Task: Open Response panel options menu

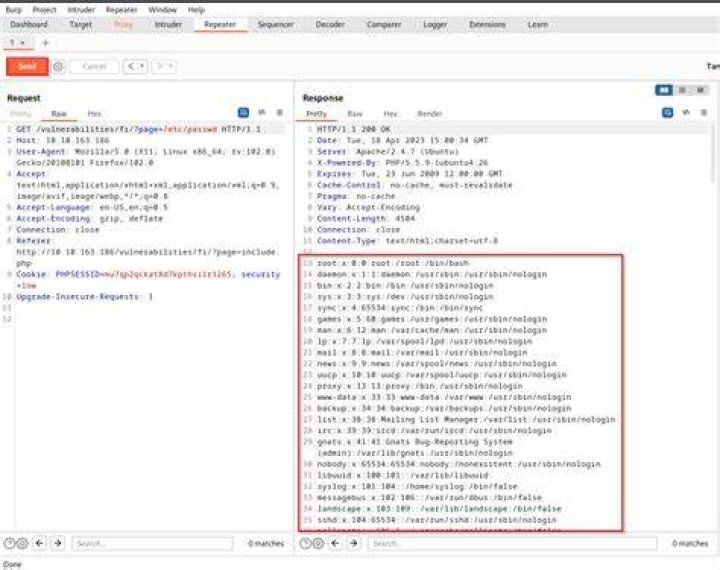Action: point(703,113)
